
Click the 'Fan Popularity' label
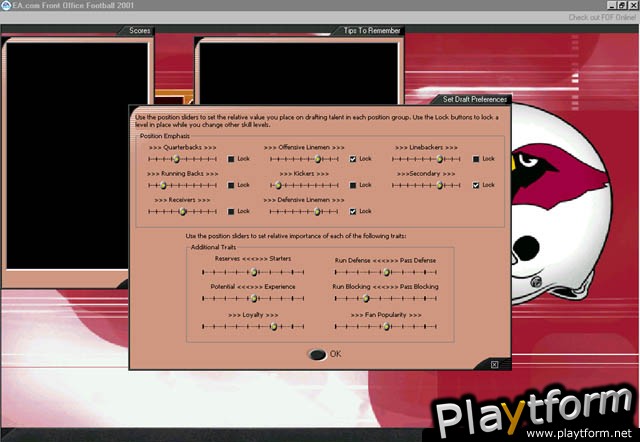click(x=386, y=315)
